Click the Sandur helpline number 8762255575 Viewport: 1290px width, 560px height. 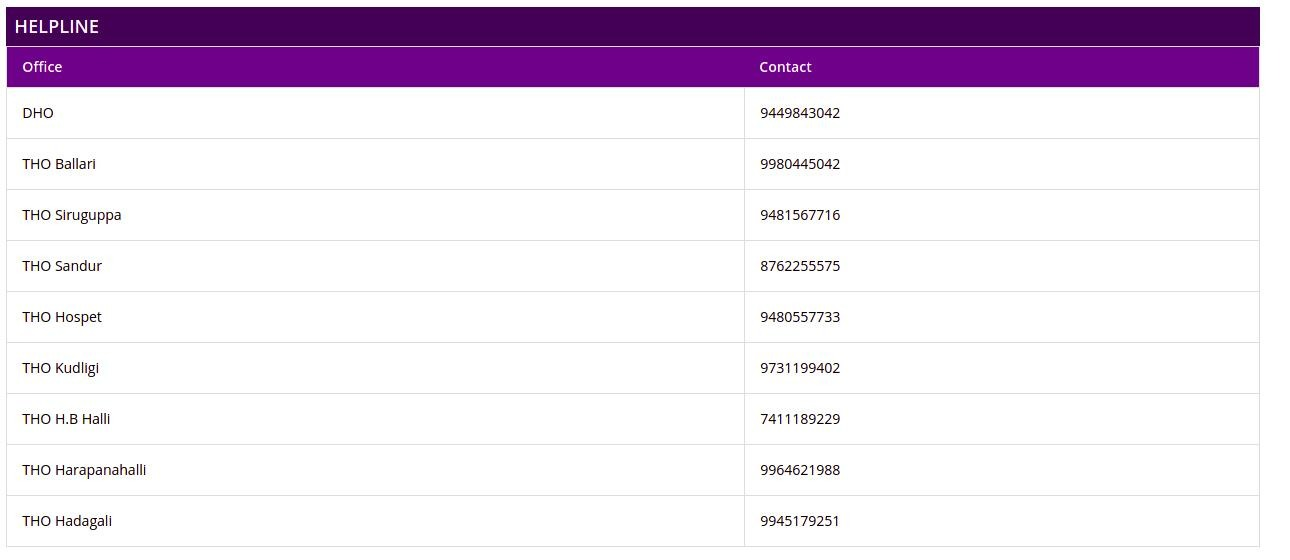pyautogui.click(x=800, y=266)
